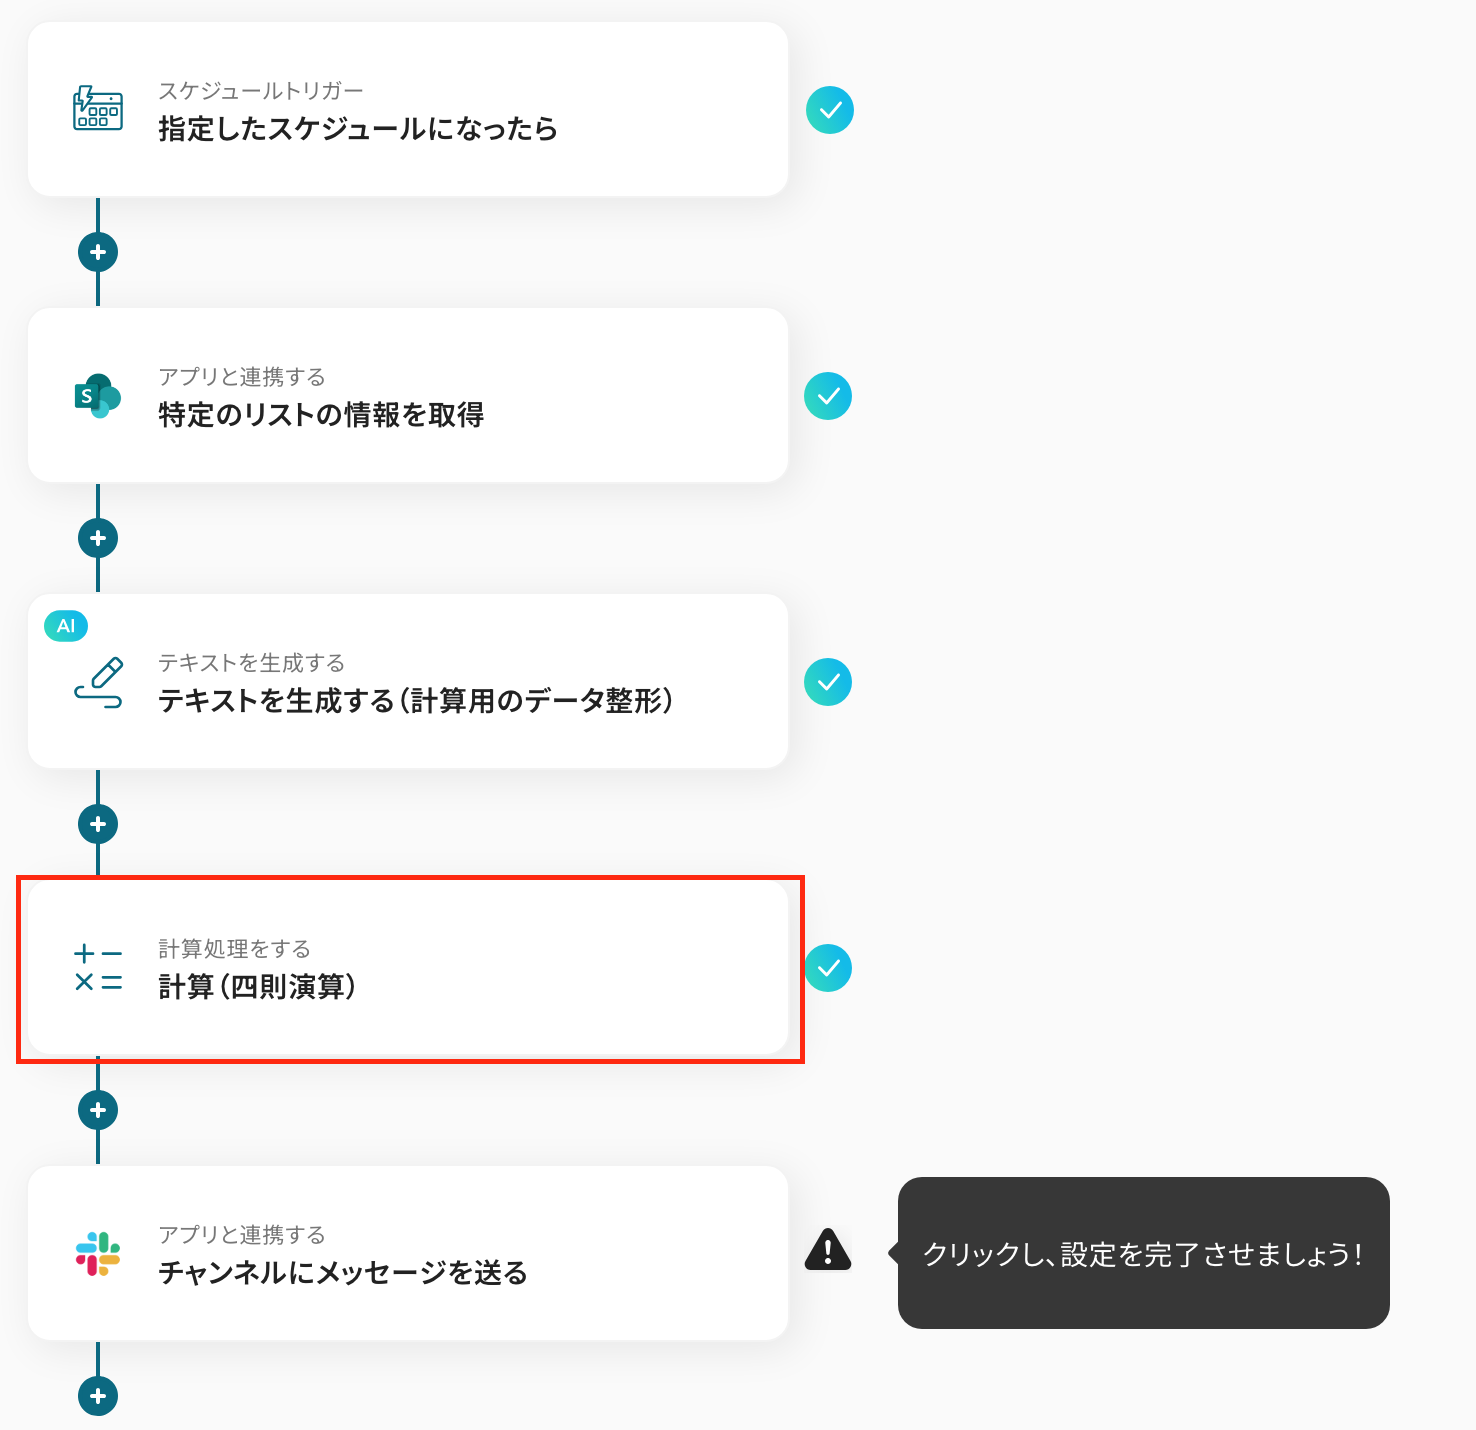Click the arithmetic calculation symbols icon
Viewport: 1476px width, 1430px height.
pyautogui.click(x=98, y=968)
